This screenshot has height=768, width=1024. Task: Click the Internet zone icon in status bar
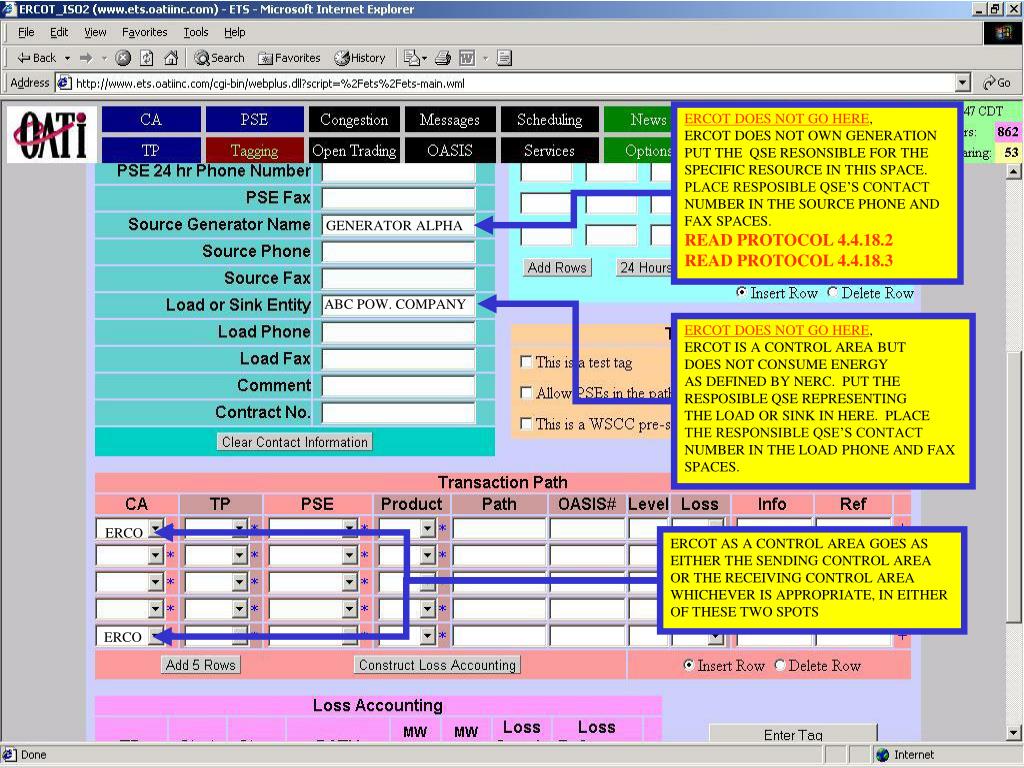coord(883,755)
